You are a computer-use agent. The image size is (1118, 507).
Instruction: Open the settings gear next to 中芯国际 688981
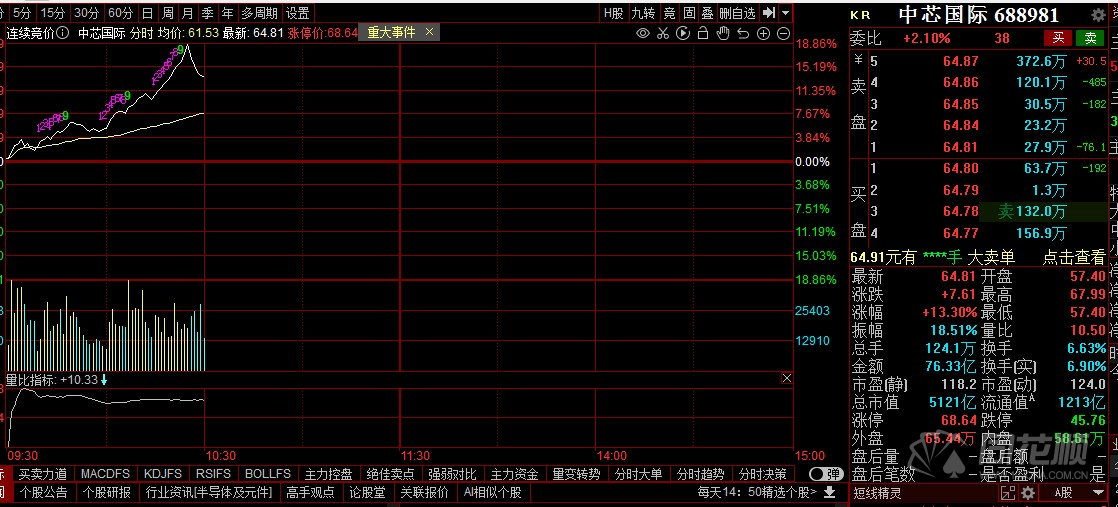pos(1098,15)
